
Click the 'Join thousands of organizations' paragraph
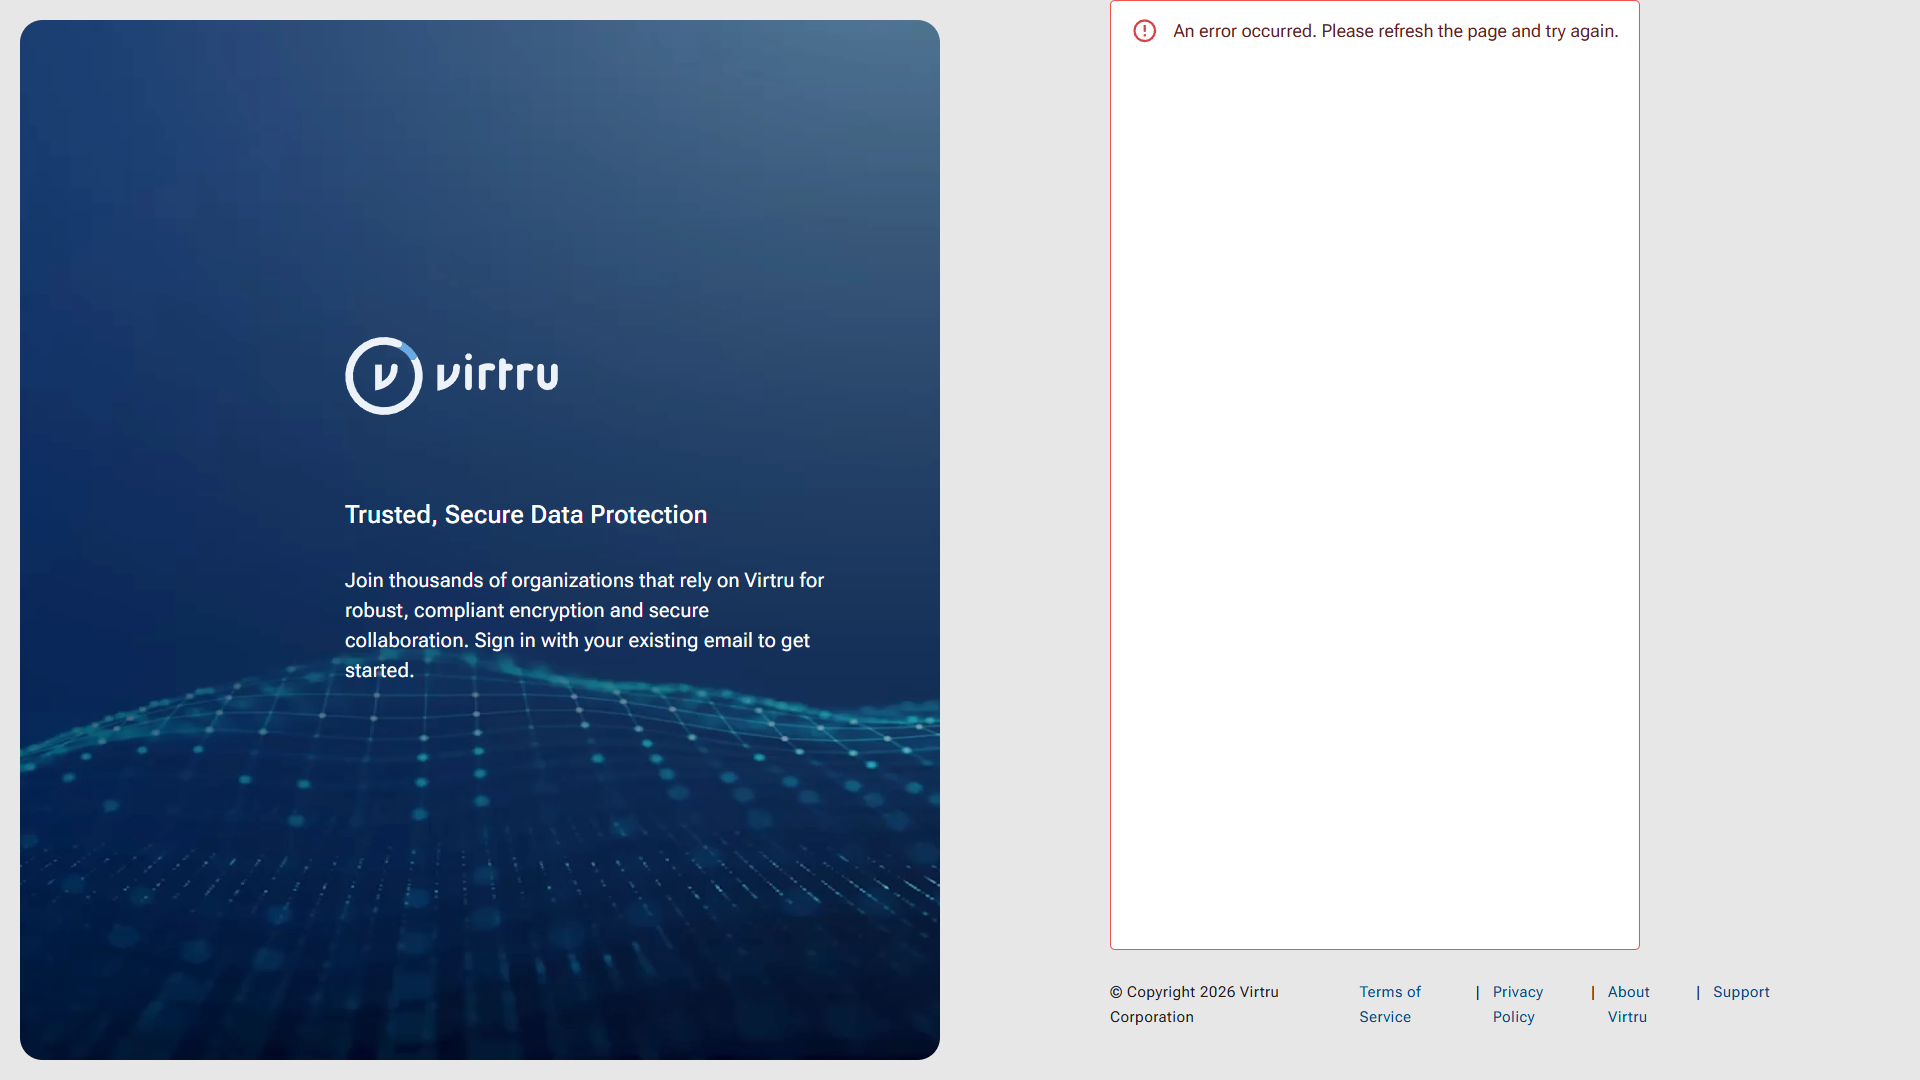[585, 625]
